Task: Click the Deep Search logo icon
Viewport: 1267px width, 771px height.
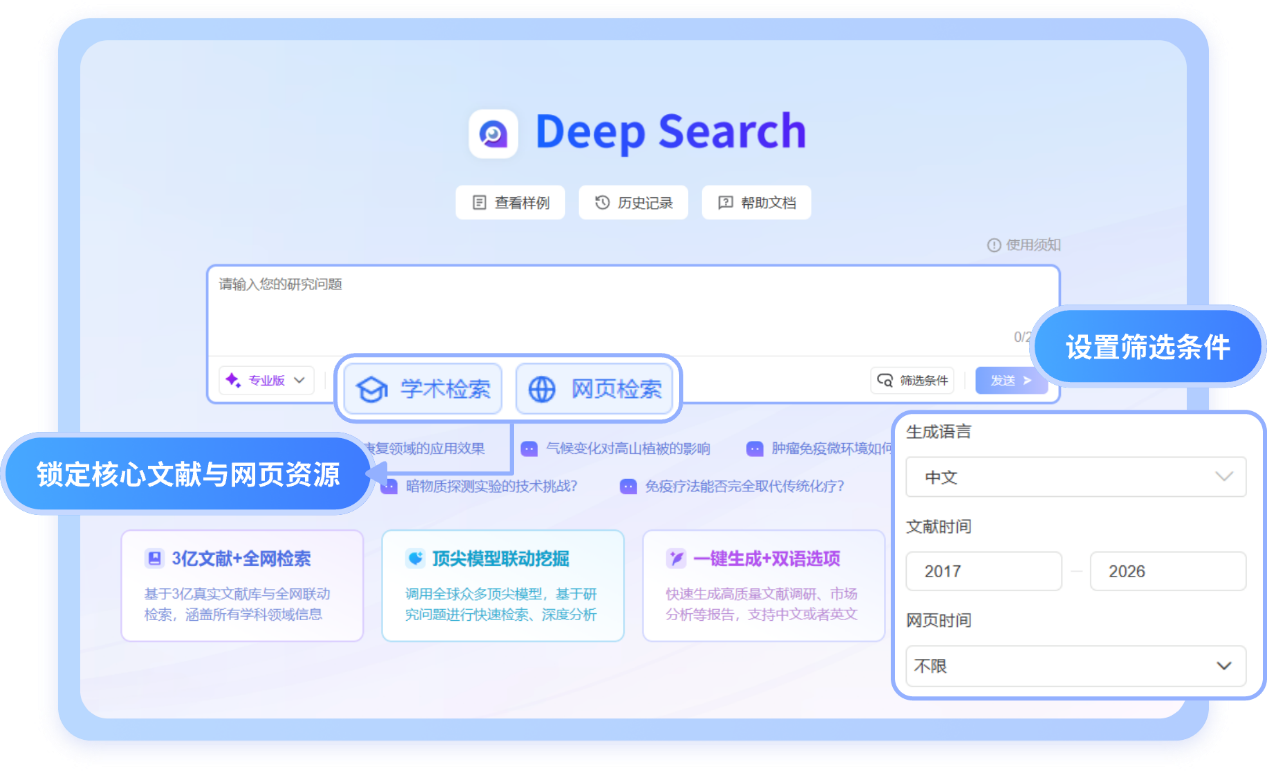Action: [492, 131]
